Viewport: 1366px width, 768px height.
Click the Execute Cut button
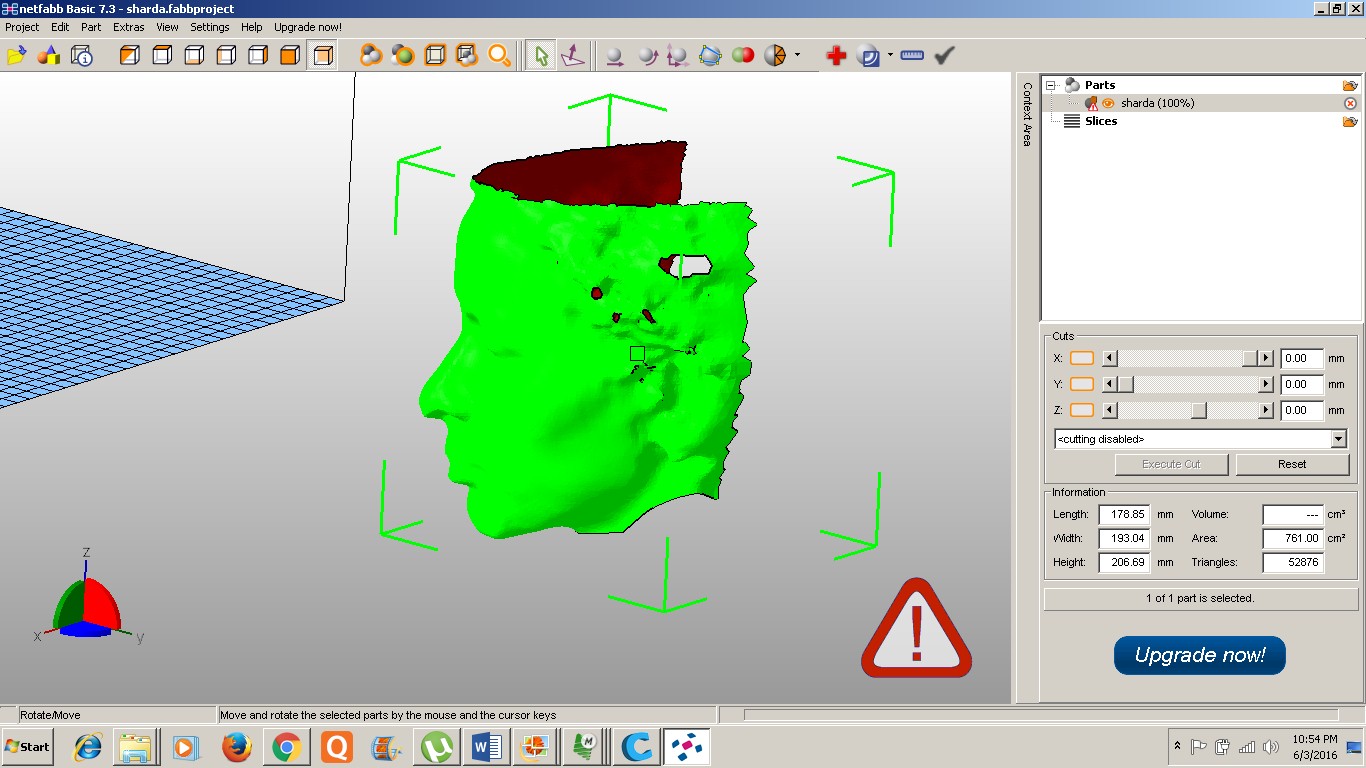coord(1171,464)
